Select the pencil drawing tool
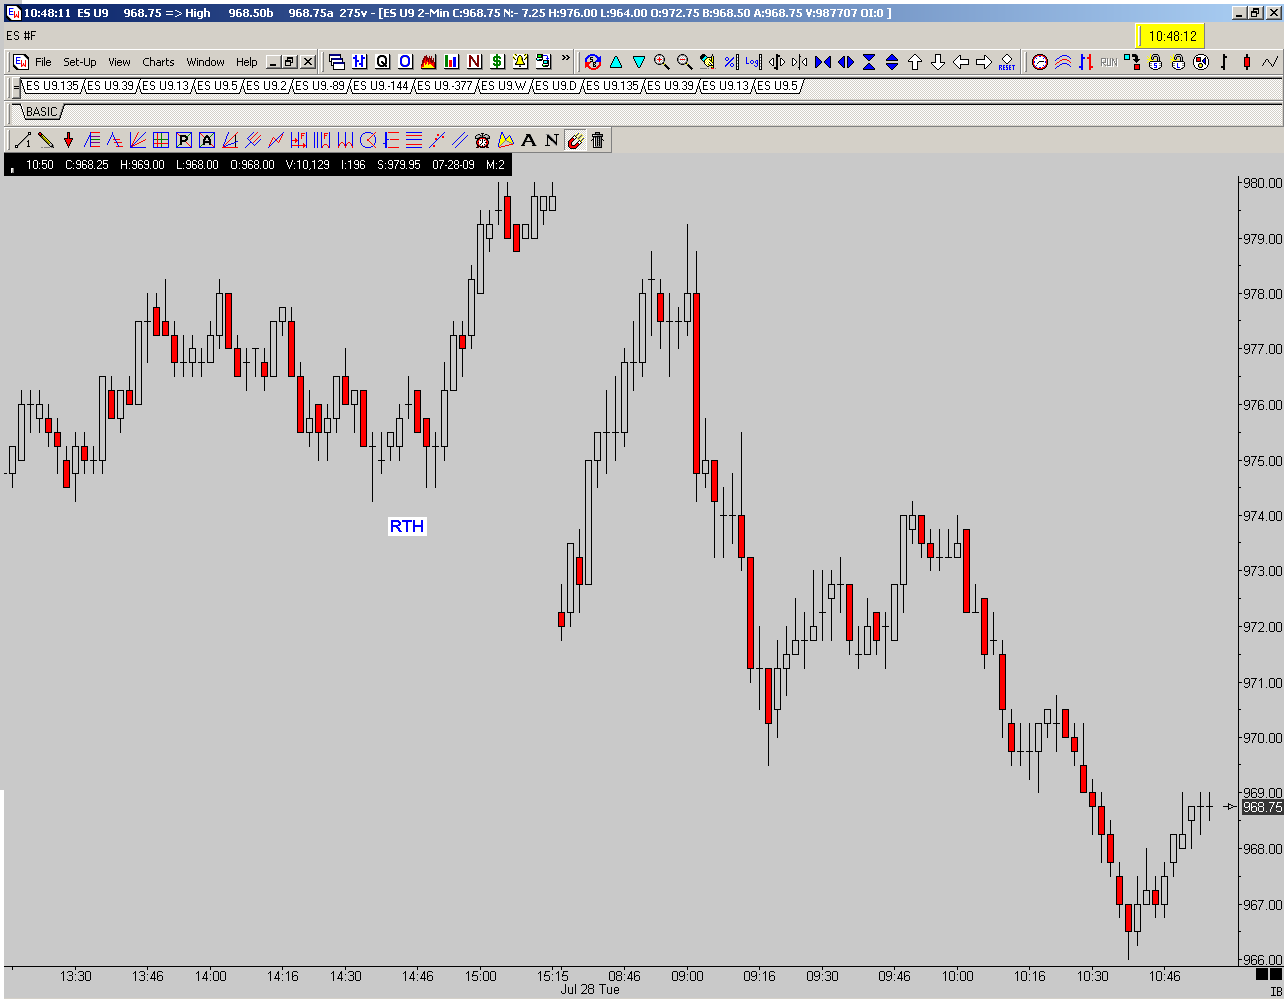Image resolution: width=1288 pixels, height=1000 pixels. pyautogui.click(x=46, y=140)
